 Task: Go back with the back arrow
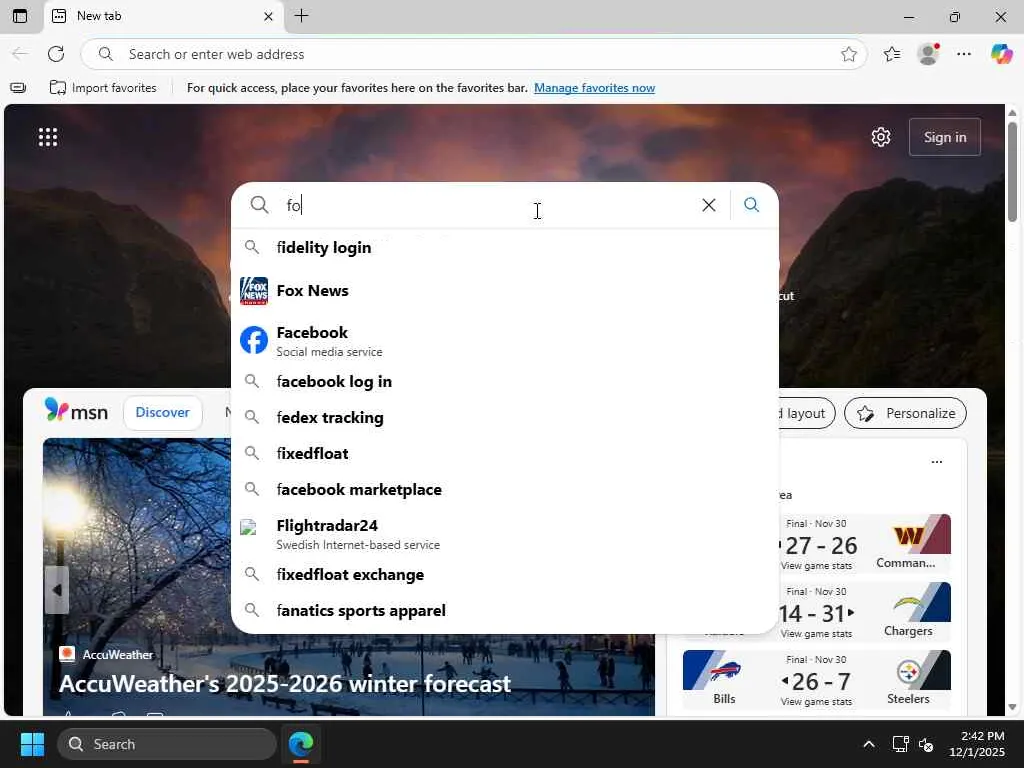20,54
